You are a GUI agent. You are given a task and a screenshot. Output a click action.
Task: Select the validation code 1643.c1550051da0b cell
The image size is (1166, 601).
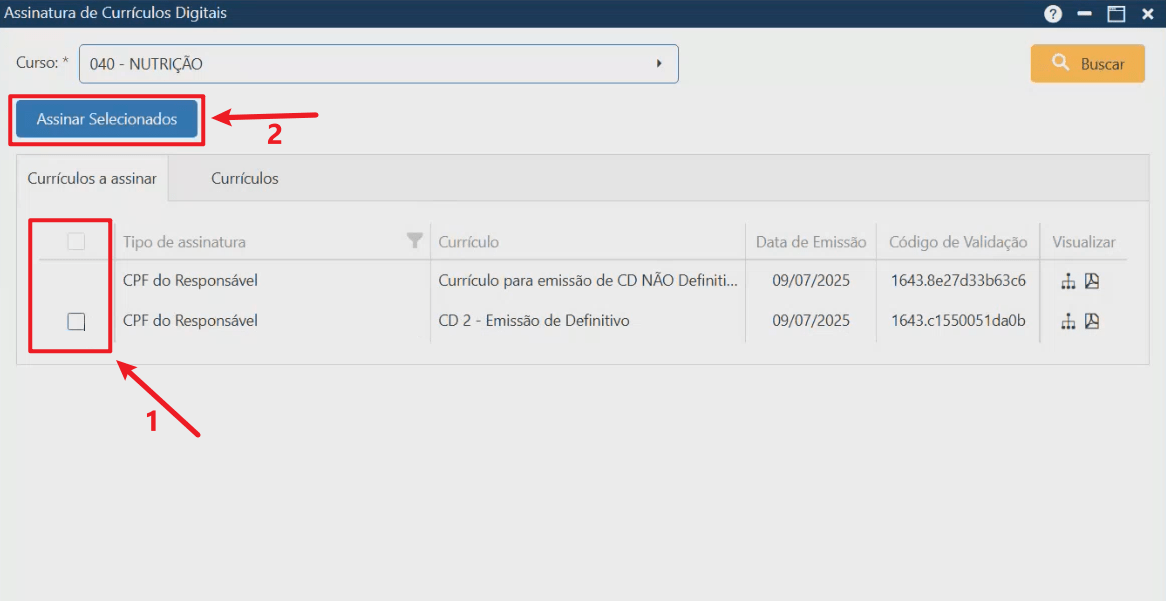point(958,321)
